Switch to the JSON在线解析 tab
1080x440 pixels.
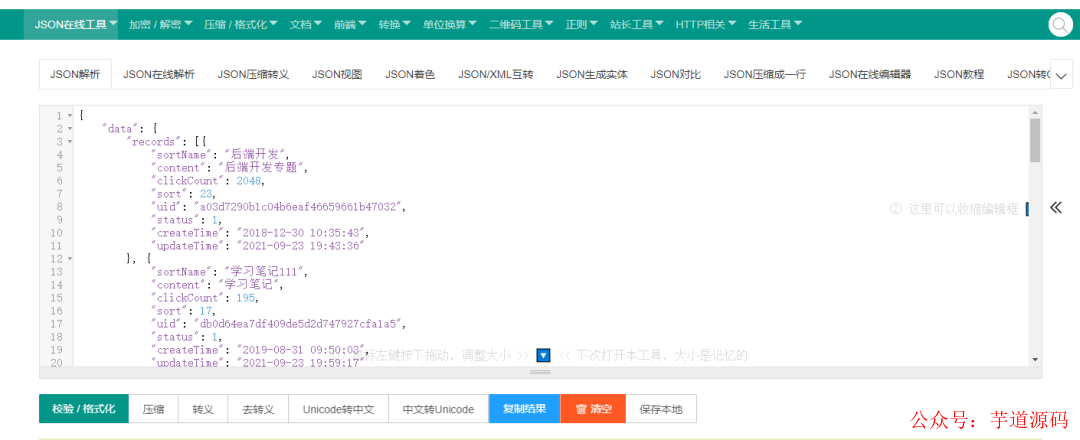(x=159, y=75)
